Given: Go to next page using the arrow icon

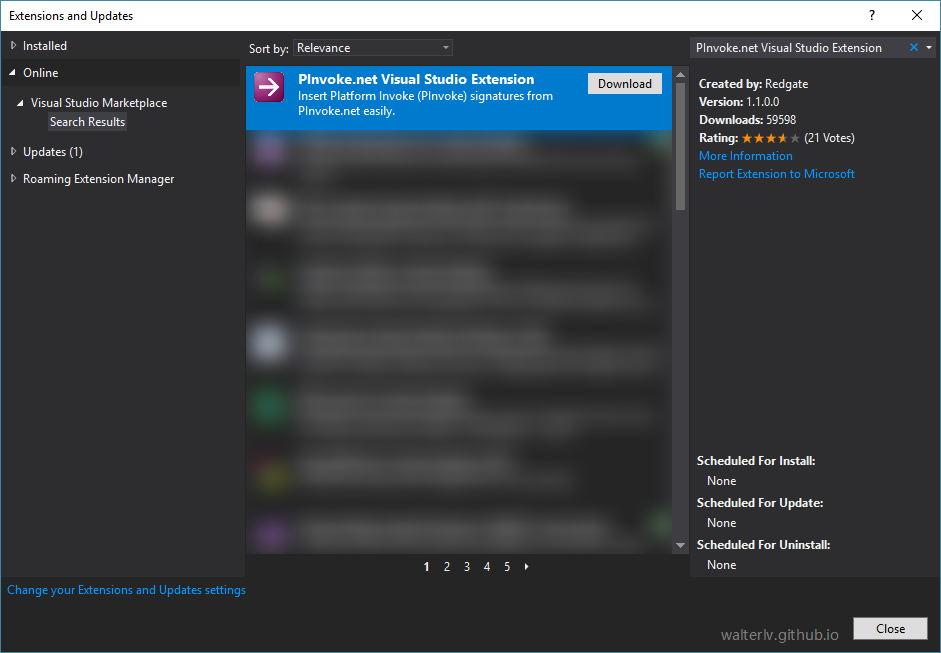Looking at the screenshot, I should (x=526, y=566).
